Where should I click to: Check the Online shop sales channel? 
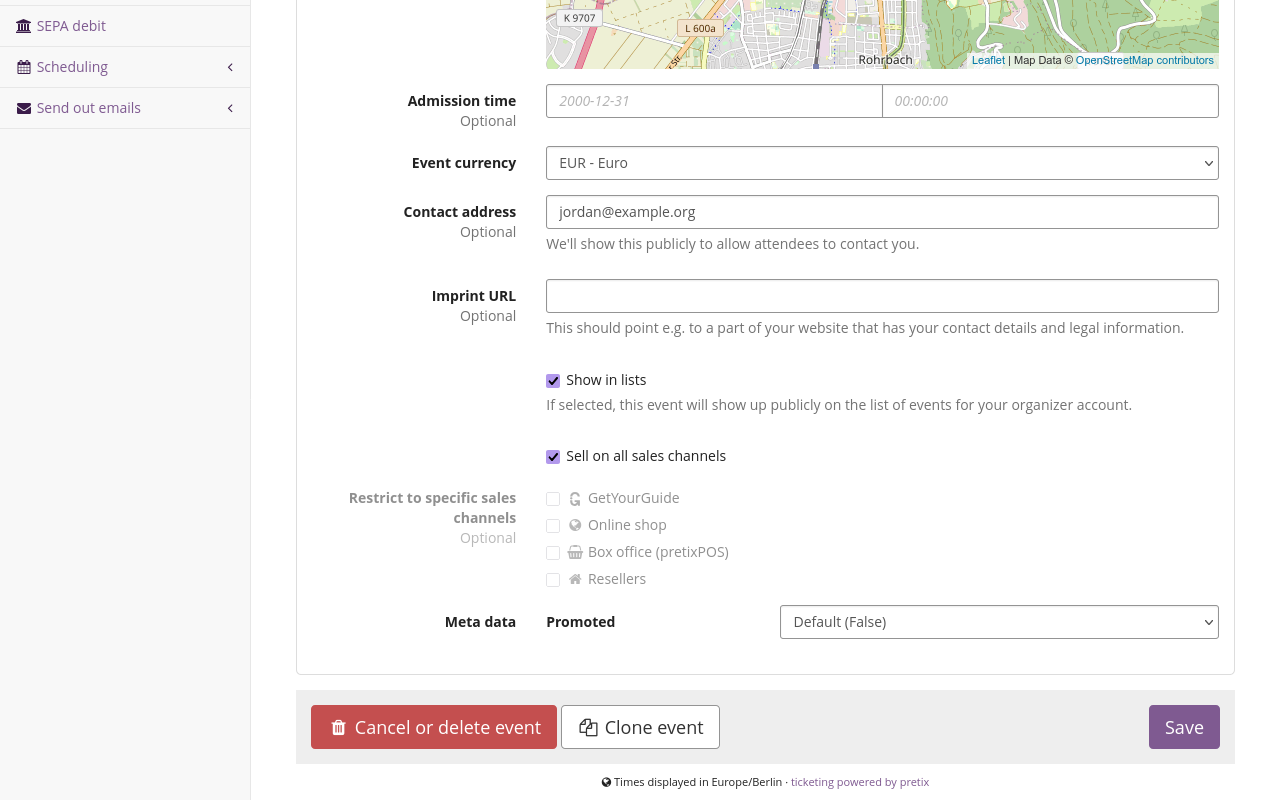[552, 525]
